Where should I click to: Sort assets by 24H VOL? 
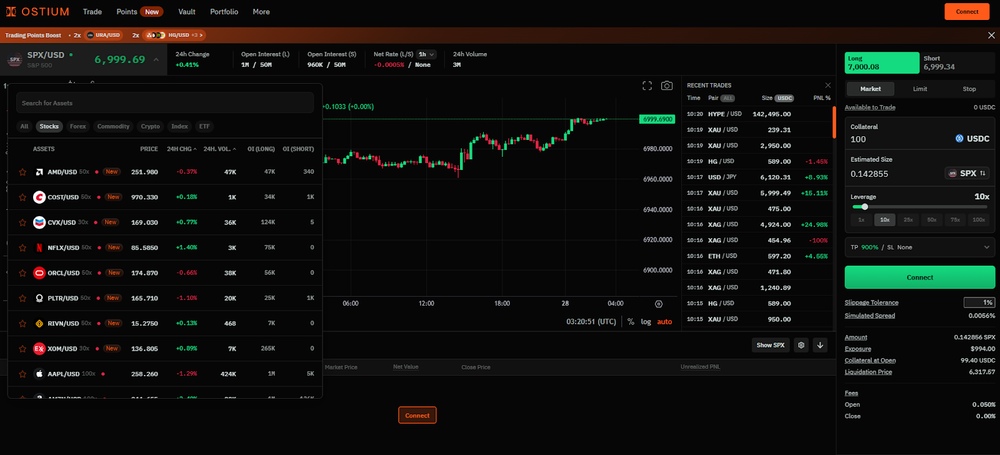tap(219, 149)
